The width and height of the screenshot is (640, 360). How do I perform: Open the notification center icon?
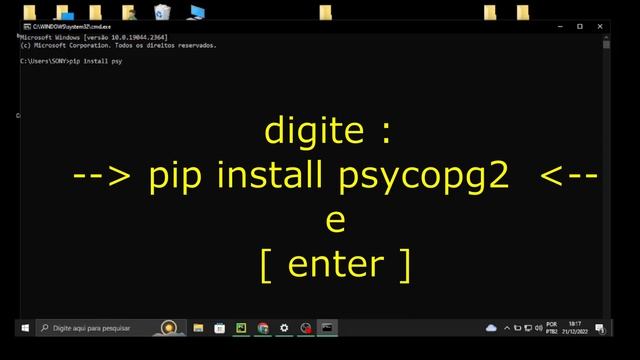tap(600, 328)
